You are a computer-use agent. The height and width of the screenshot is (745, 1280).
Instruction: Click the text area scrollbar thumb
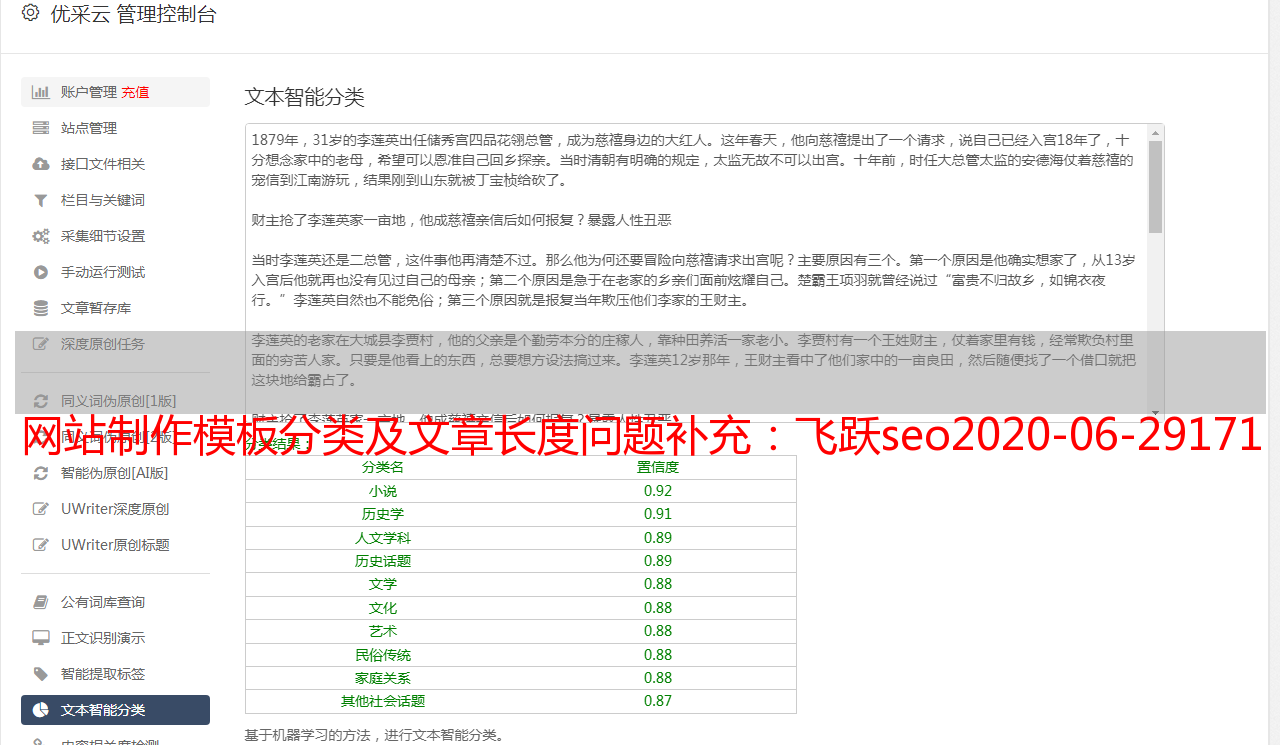pyautogui.click(x=1156, y=186)
